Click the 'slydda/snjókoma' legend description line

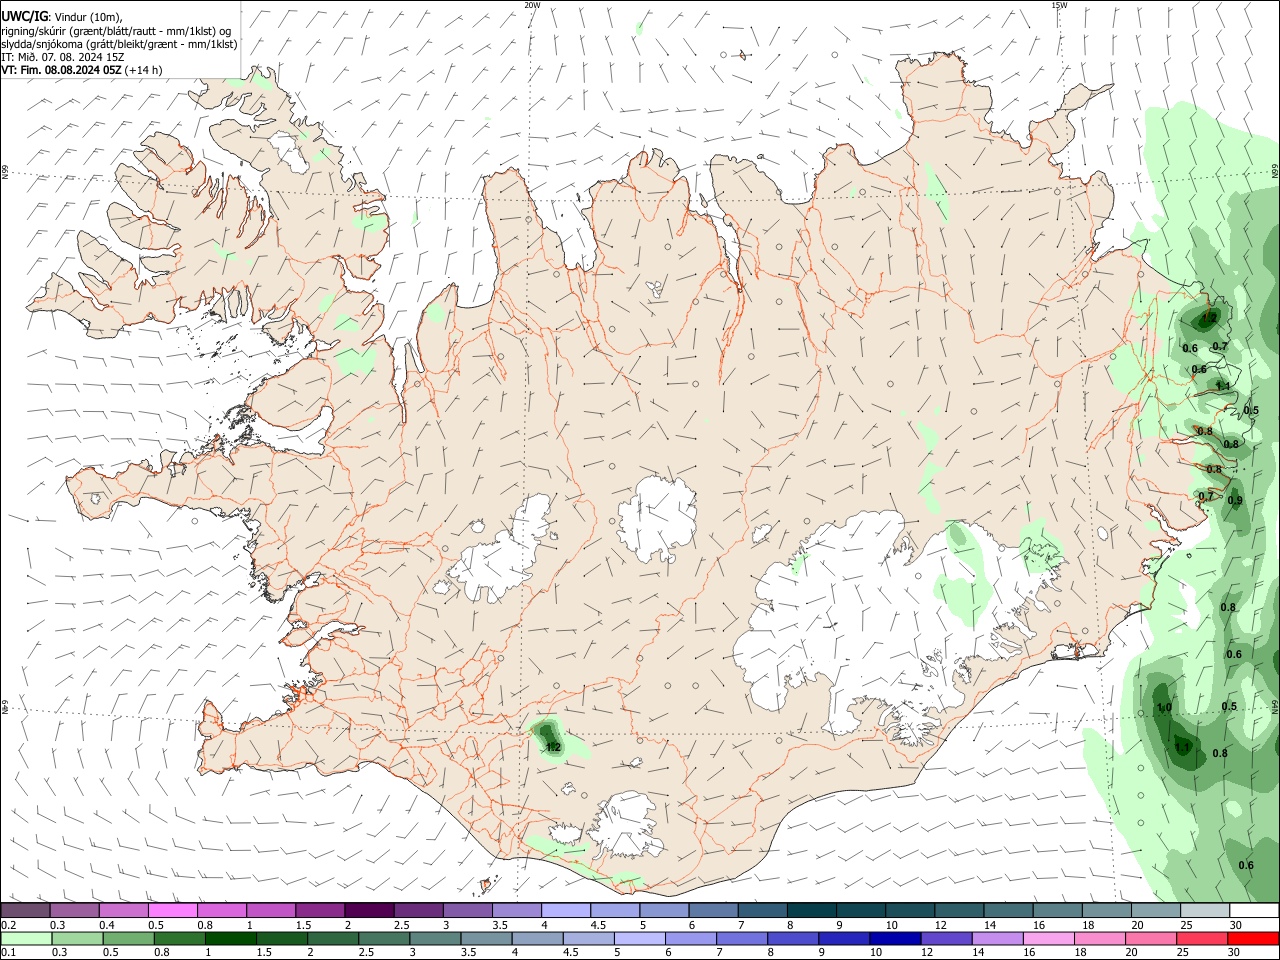[x=119, y=44]
